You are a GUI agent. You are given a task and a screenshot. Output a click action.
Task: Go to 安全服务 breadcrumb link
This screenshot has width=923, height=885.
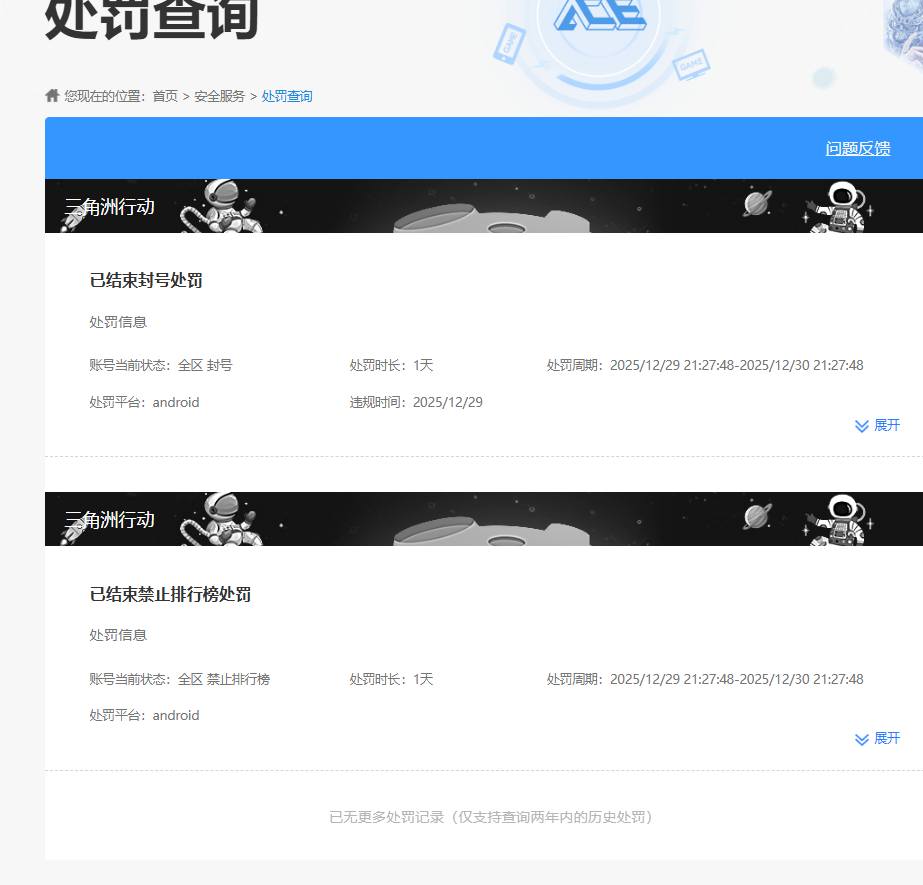[220, 96]
